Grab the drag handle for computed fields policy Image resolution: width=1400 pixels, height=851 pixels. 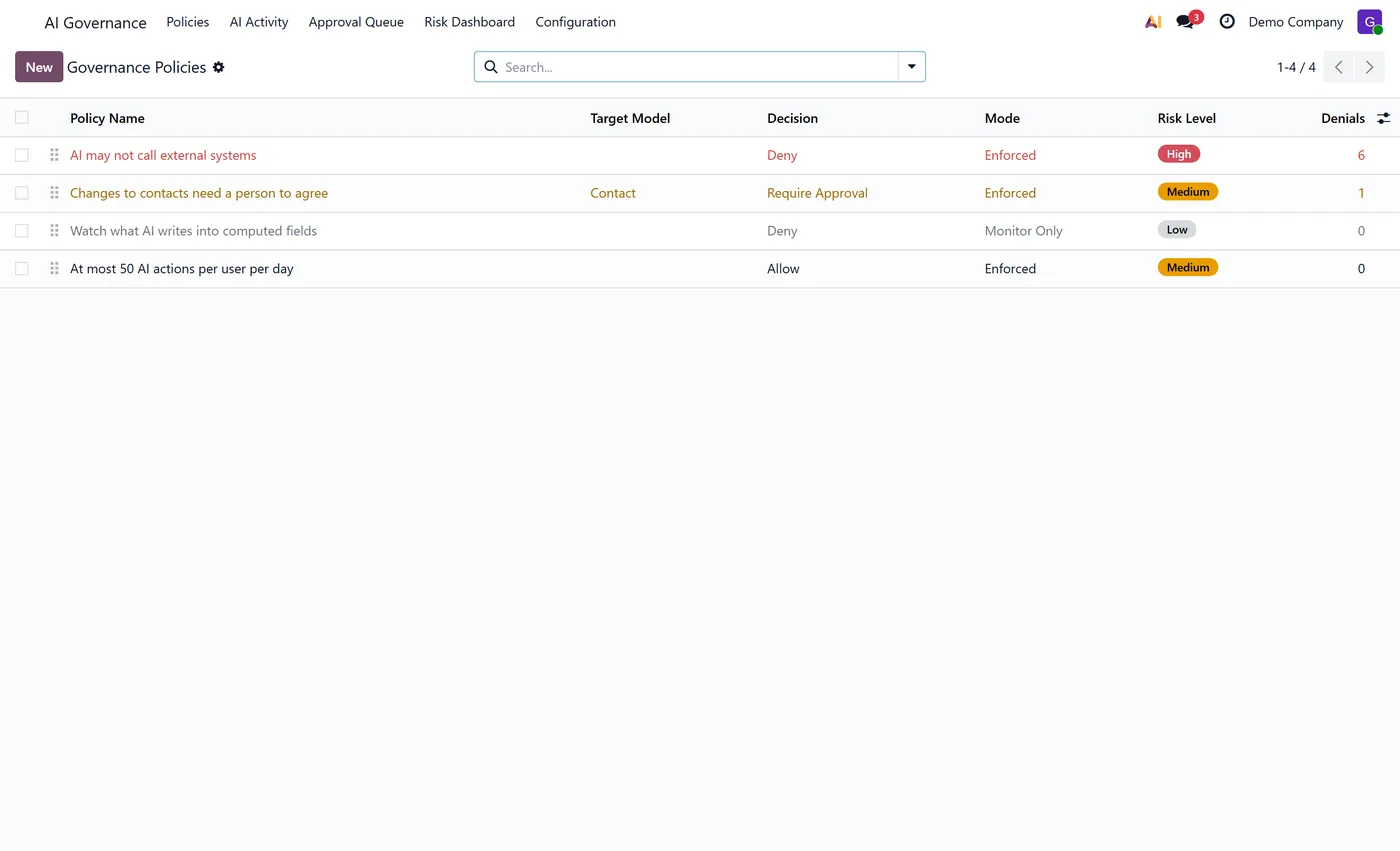(55, 231)
